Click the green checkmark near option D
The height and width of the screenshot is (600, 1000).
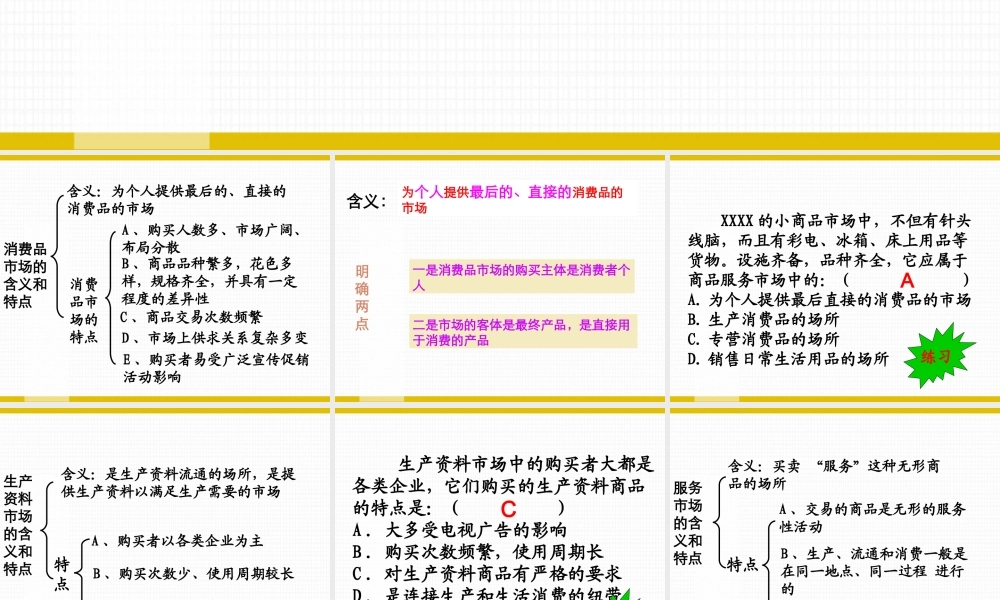[x=627, y=594]
